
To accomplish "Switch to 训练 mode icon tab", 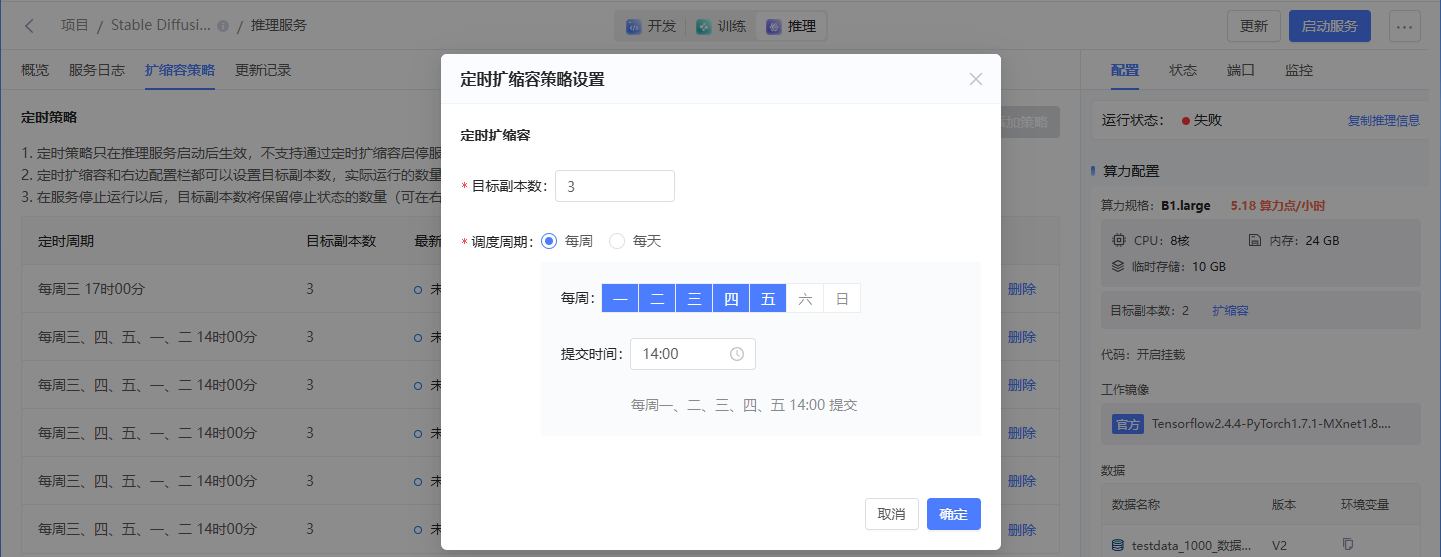I will point(721,27).
